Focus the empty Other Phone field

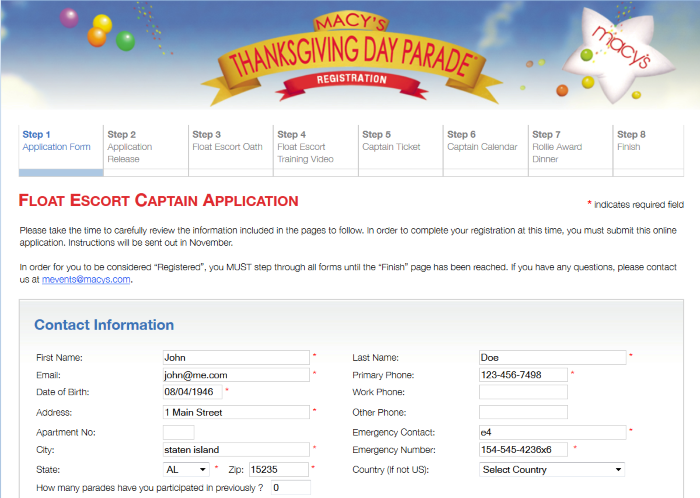pyautogui.click(x=523, y=412)
